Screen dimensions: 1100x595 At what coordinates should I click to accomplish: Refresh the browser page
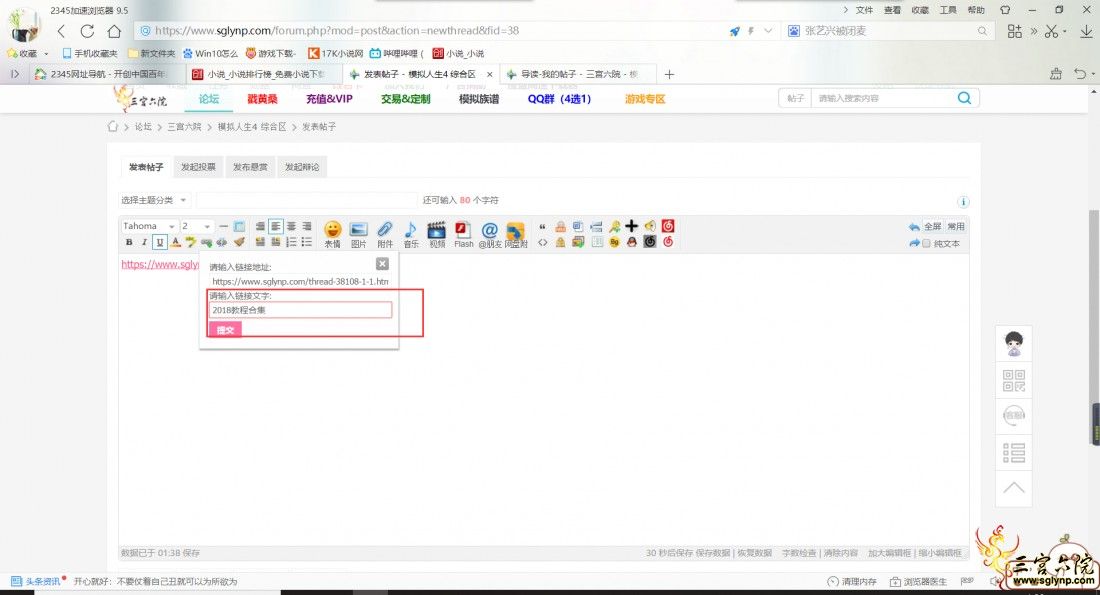(87, 31)
